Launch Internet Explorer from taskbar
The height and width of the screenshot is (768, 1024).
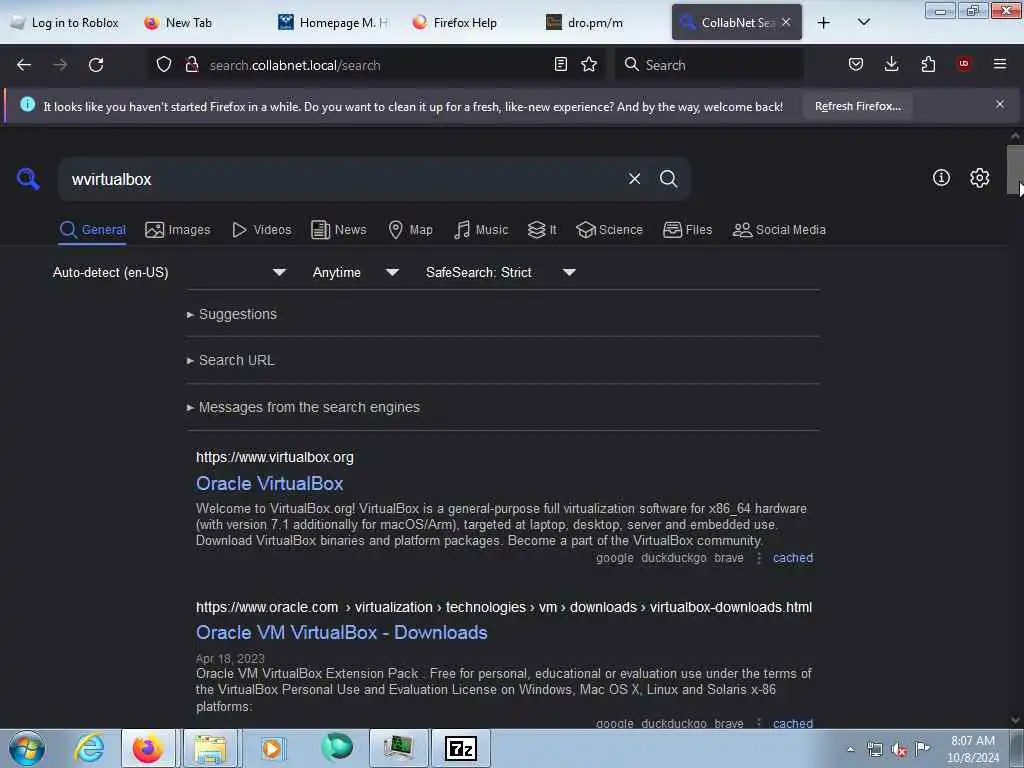point(89,748)
